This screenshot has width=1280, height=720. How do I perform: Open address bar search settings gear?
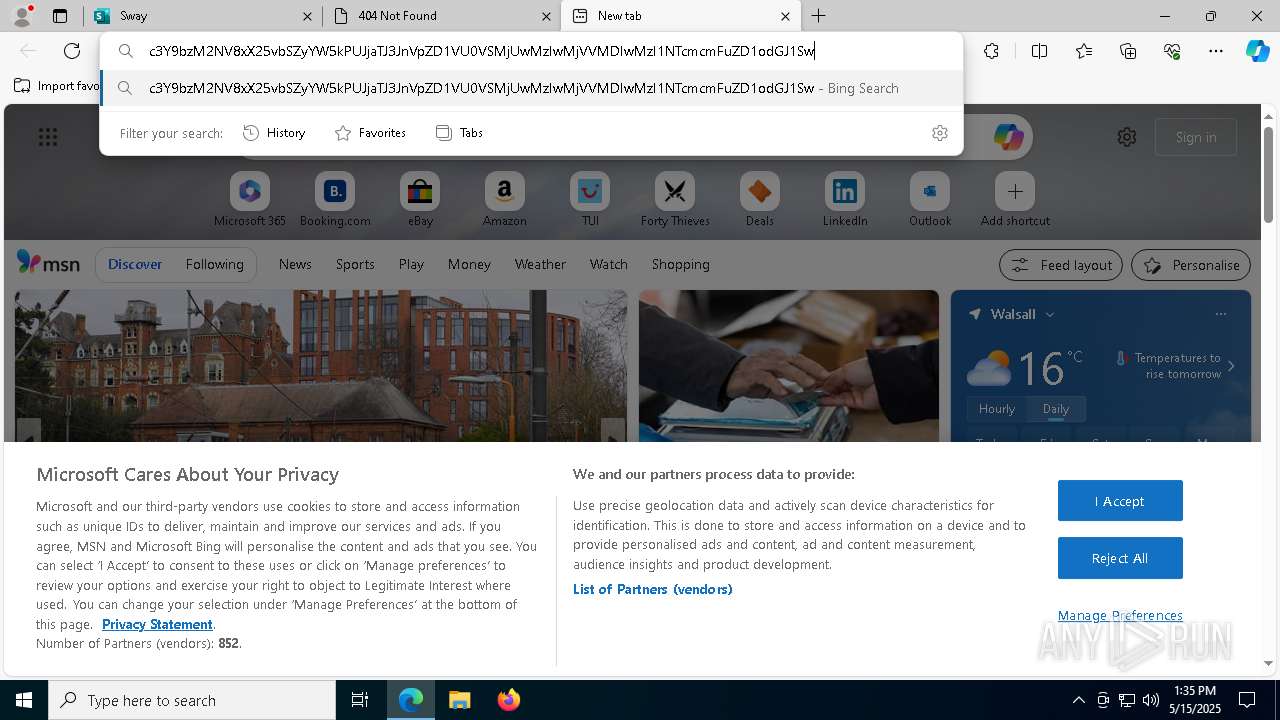point(939,133)
